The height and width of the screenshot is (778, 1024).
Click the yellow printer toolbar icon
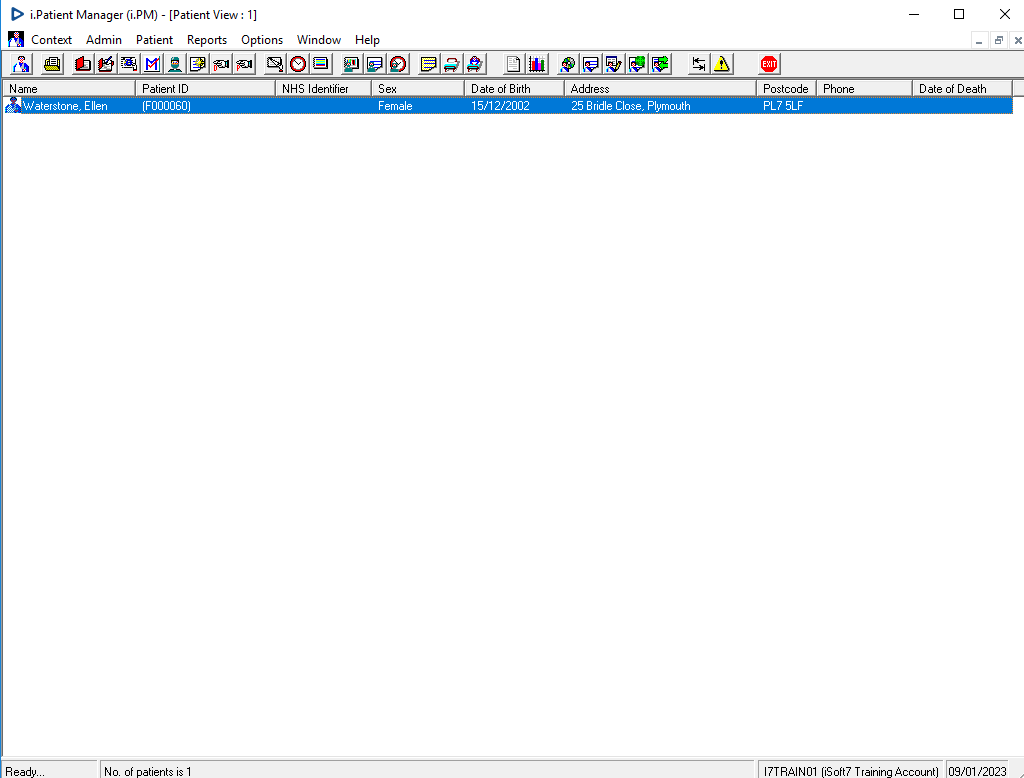point(52,64)
